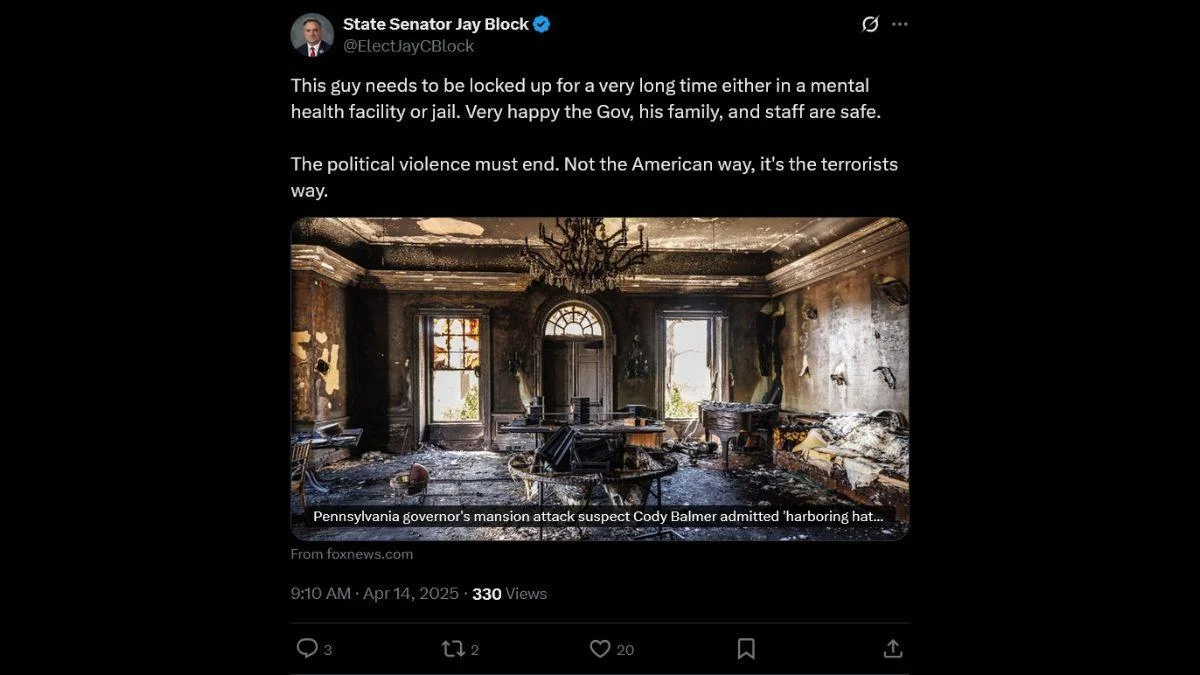
Task: Click the 9:10 AM · Apr 14, 2025 timestamp
Action: click(x=375, y=593)
